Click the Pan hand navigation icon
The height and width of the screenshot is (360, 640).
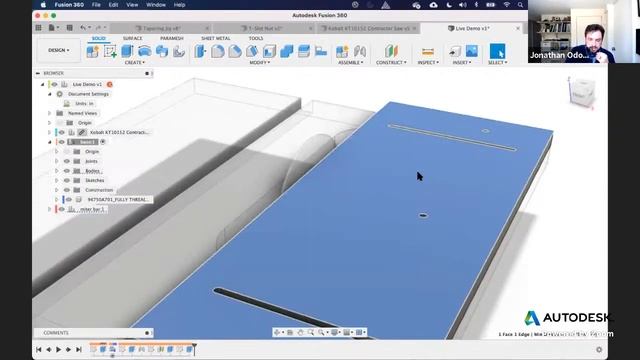(x=300, y=333)
